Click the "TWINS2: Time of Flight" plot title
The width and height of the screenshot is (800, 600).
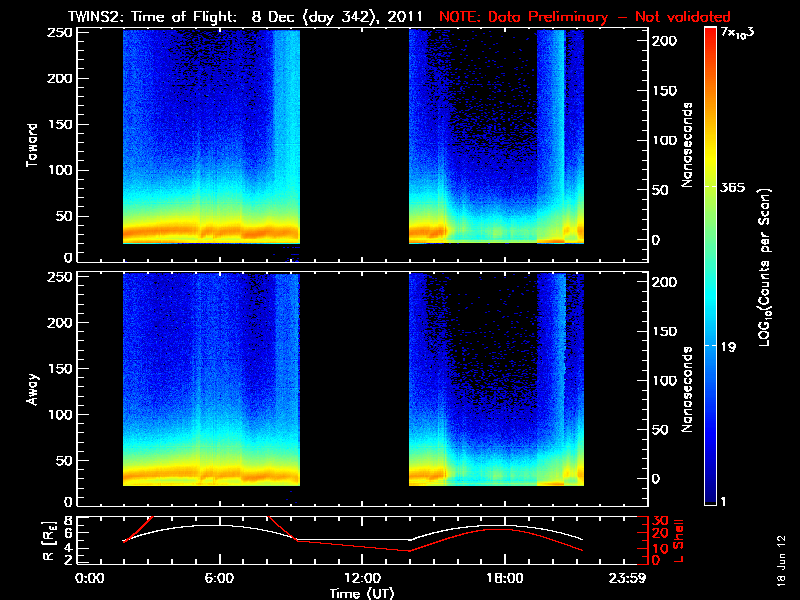tap(152, 16)
